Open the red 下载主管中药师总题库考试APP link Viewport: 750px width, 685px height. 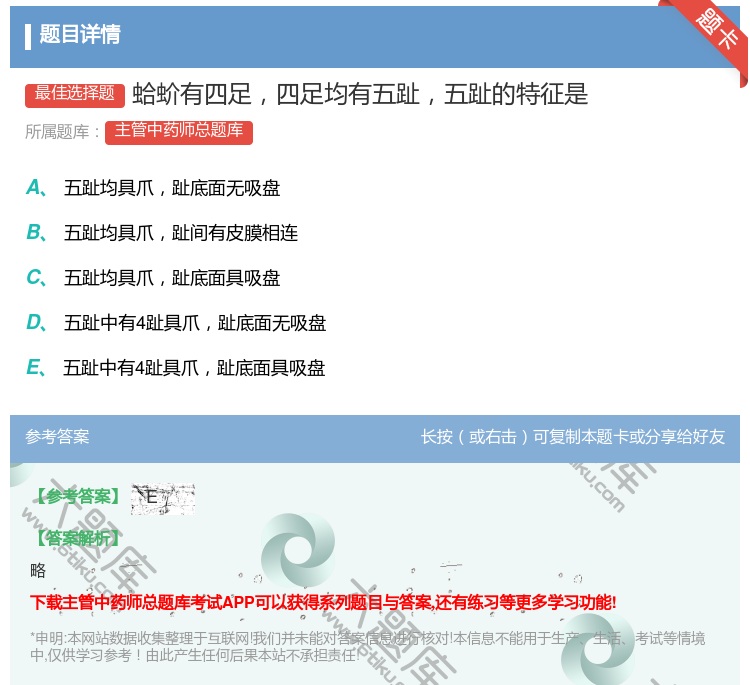coord(323,602)
